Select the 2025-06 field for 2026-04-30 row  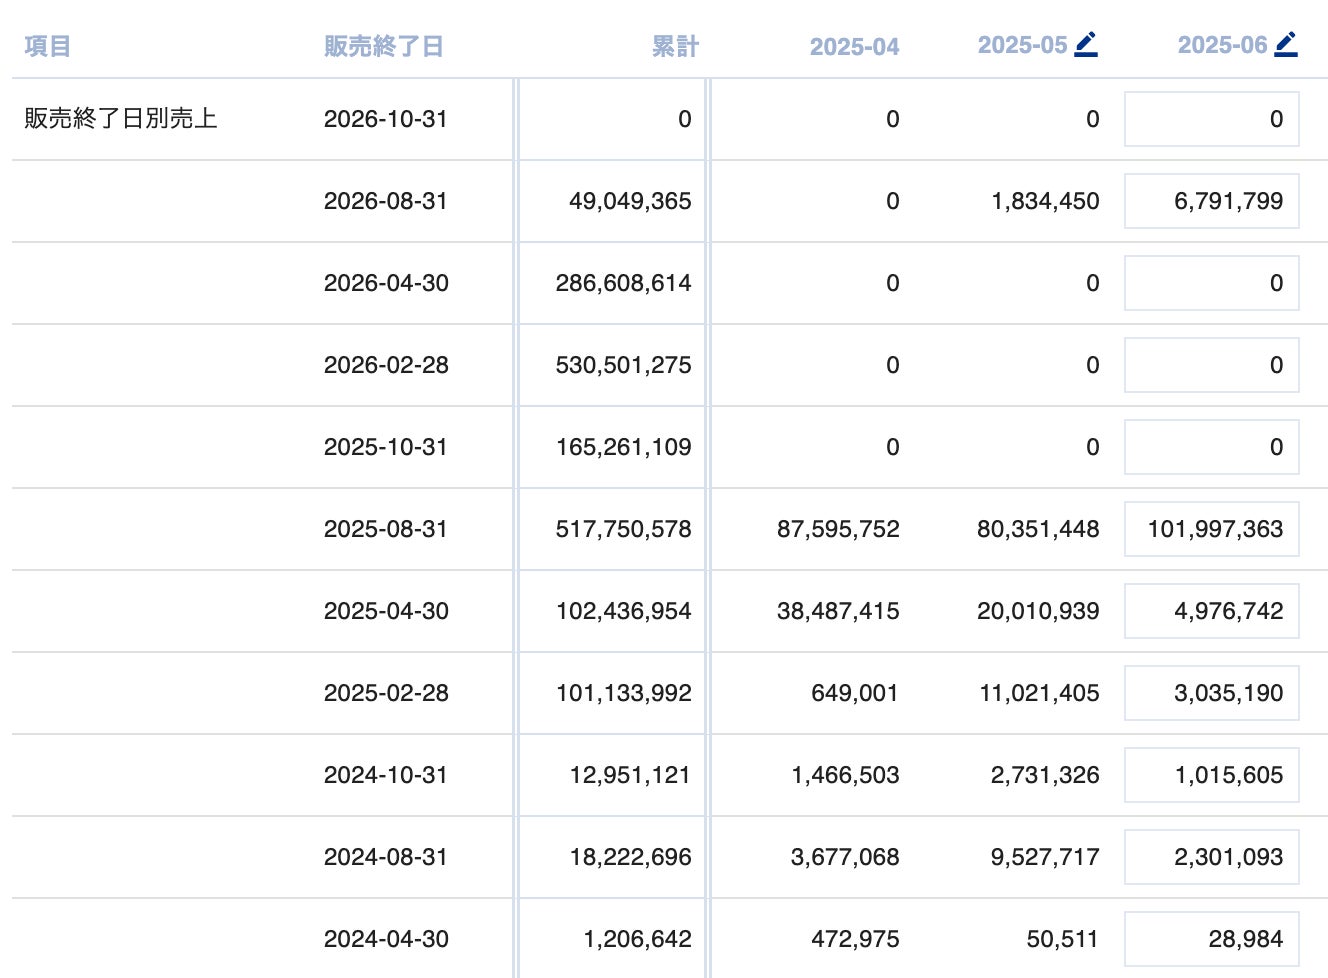1211,283
